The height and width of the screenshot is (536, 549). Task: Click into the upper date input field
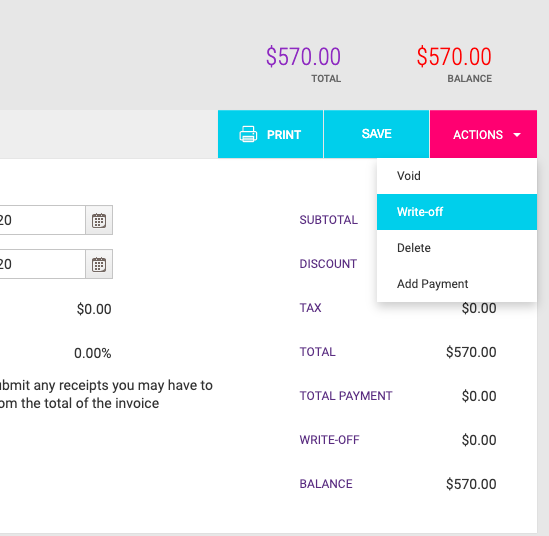[x=42, y=220]
